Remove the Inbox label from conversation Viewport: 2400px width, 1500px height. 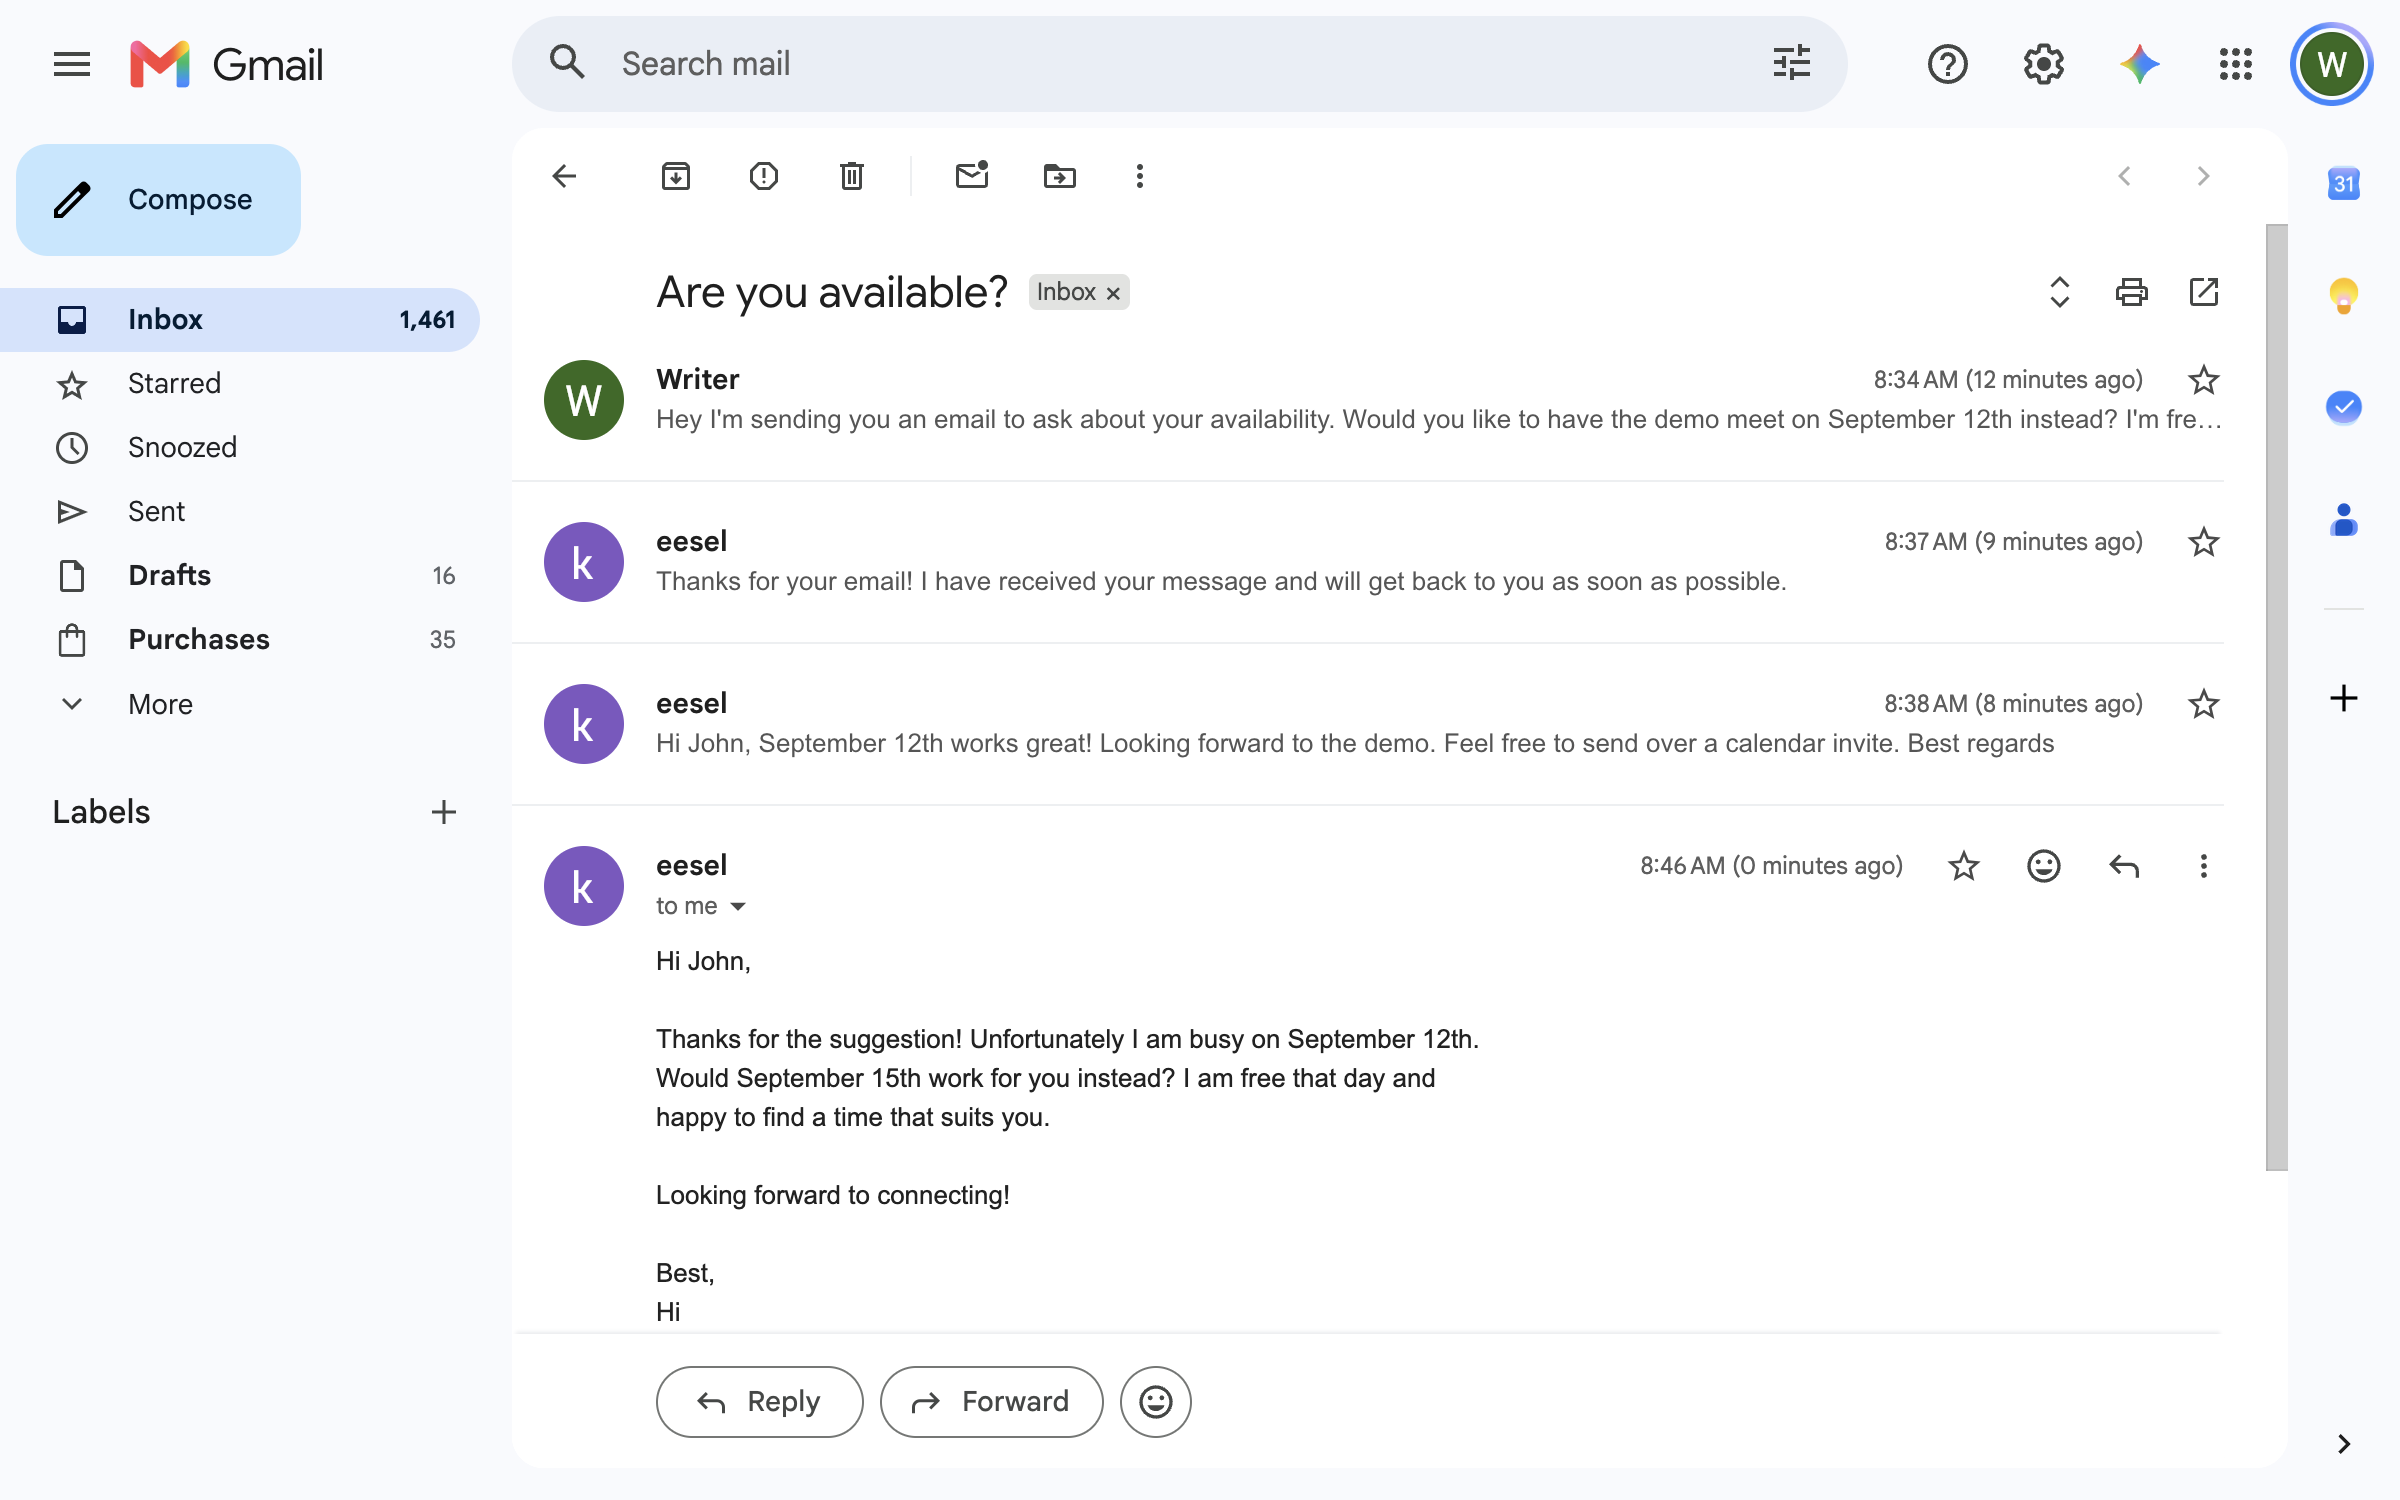coord(1113,293)
